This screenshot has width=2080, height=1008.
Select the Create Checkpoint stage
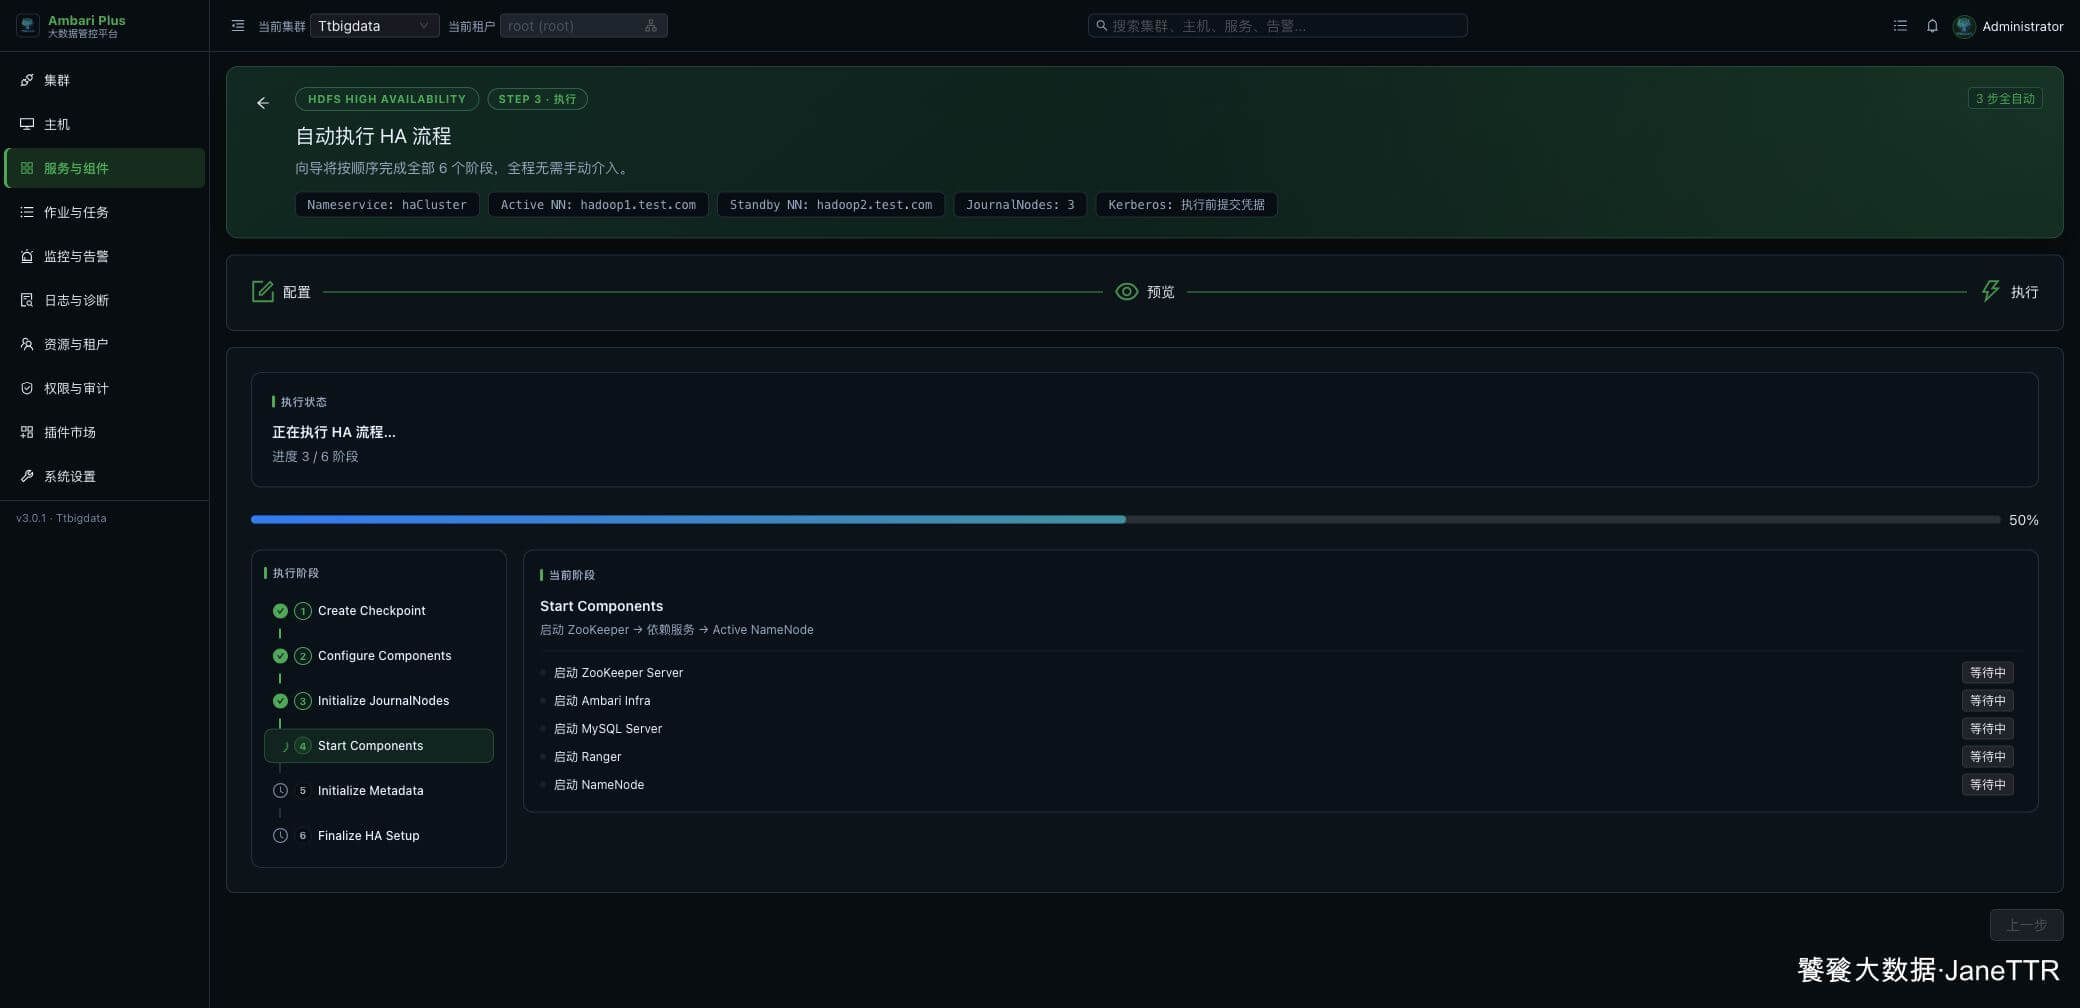pos(378,611)
